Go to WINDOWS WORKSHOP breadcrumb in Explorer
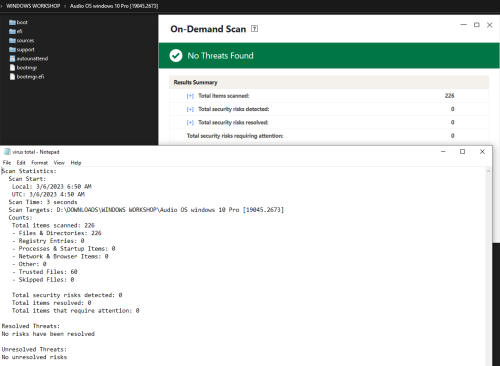500x366 pixels. [x=33, y=6]
